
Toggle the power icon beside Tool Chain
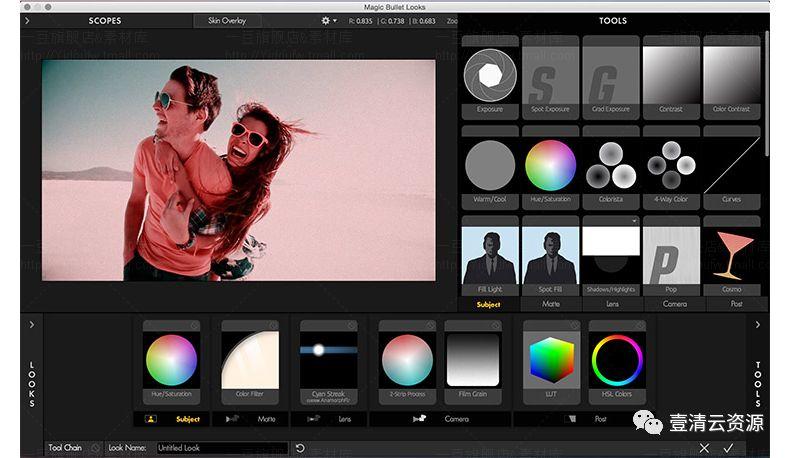[x=95, y=448]
